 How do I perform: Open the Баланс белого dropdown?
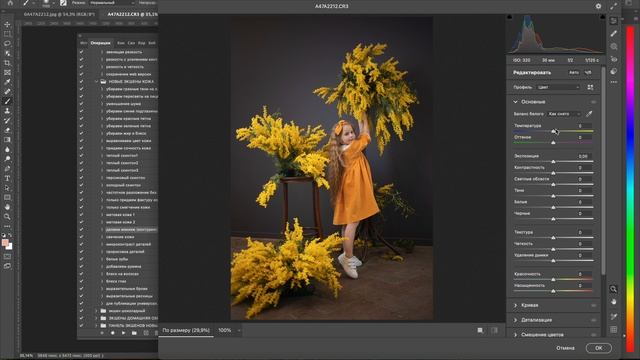click(564, 114)
